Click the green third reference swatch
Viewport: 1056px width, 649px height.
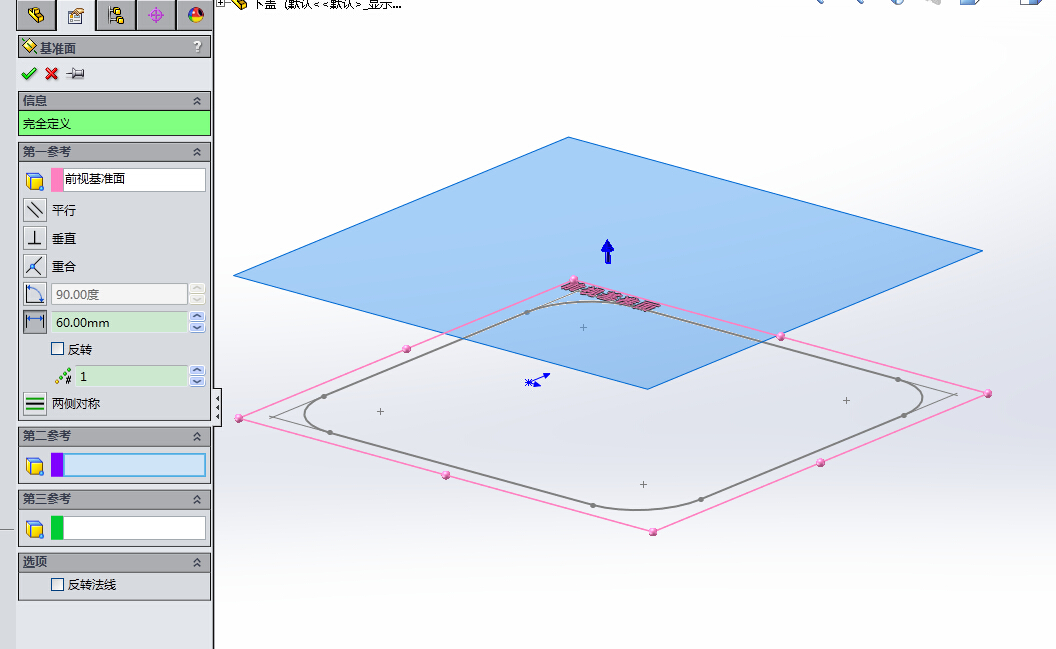[x=57, y=528]
